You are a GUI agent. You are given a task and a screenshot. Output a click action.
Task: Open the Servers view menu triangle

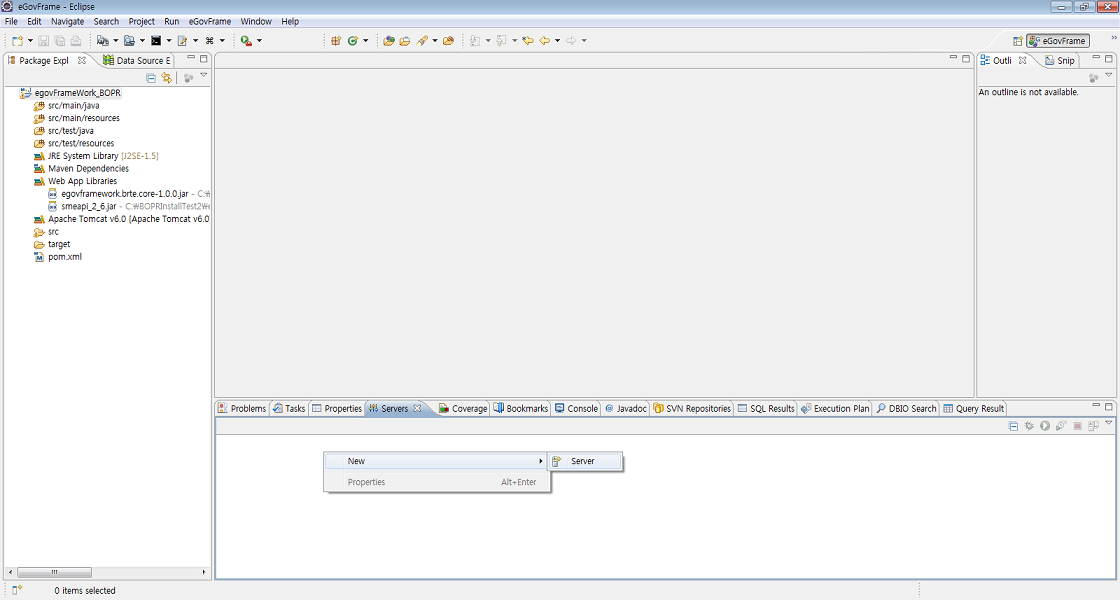point(1108,425)
